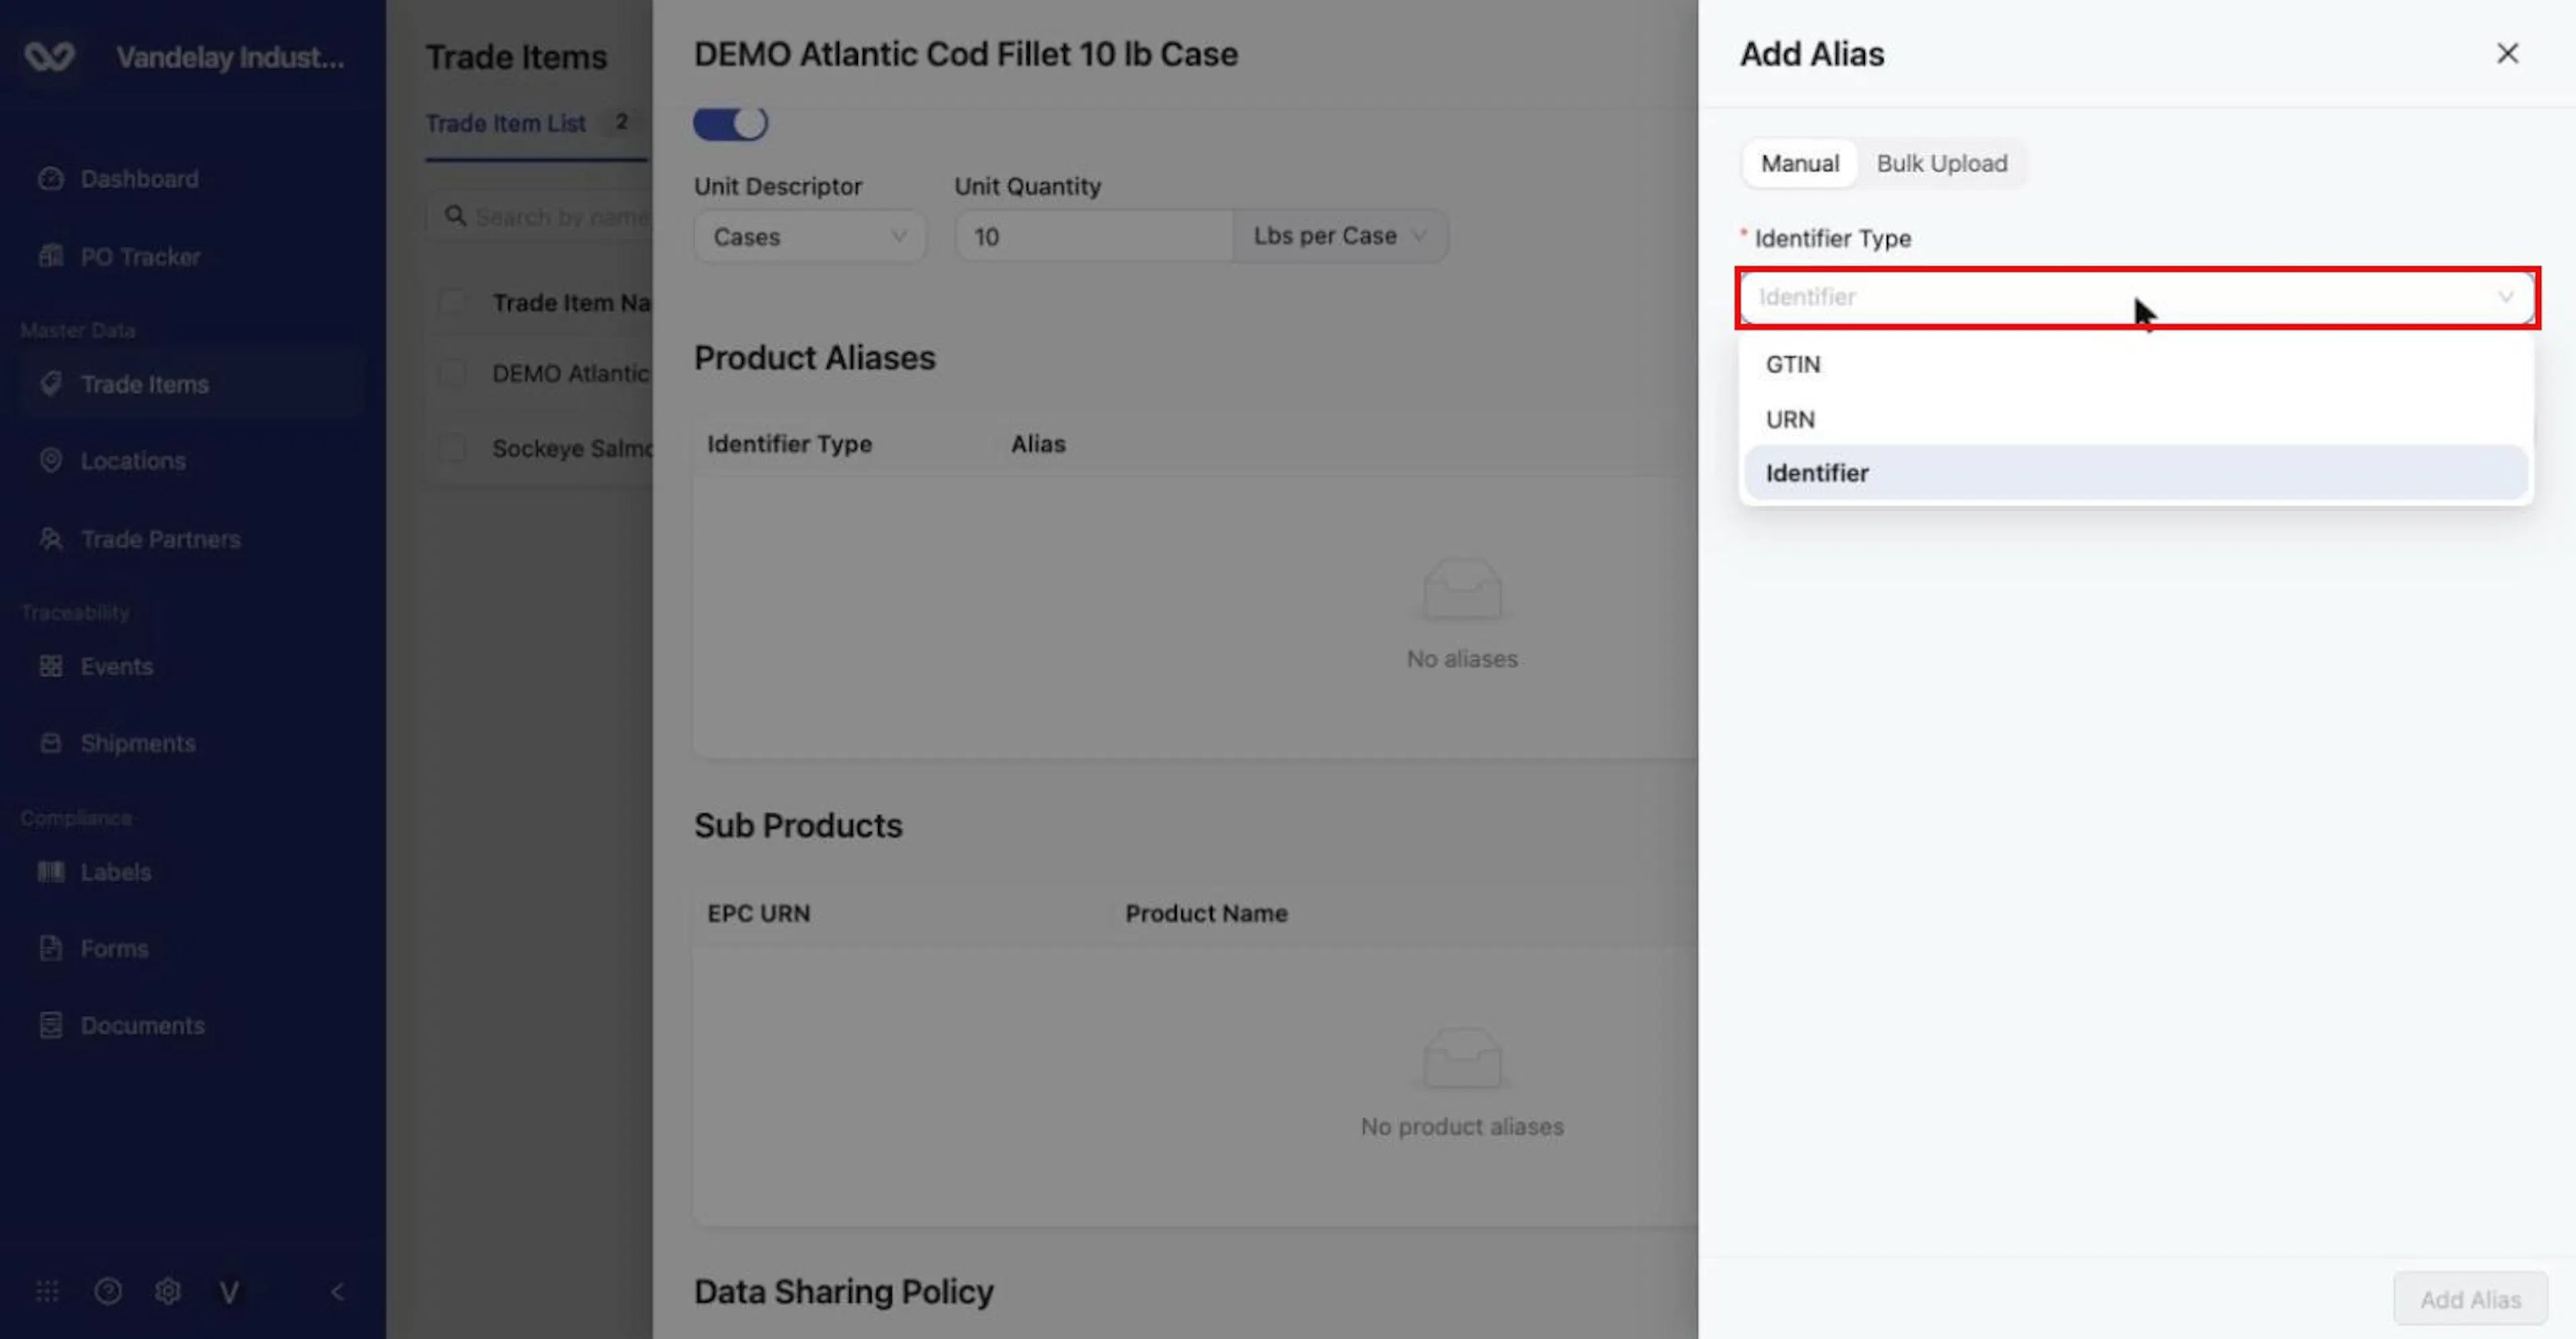Click the apps grid icon at sidebar bottom
2576x1339 pixels.
click(47, 1291)
